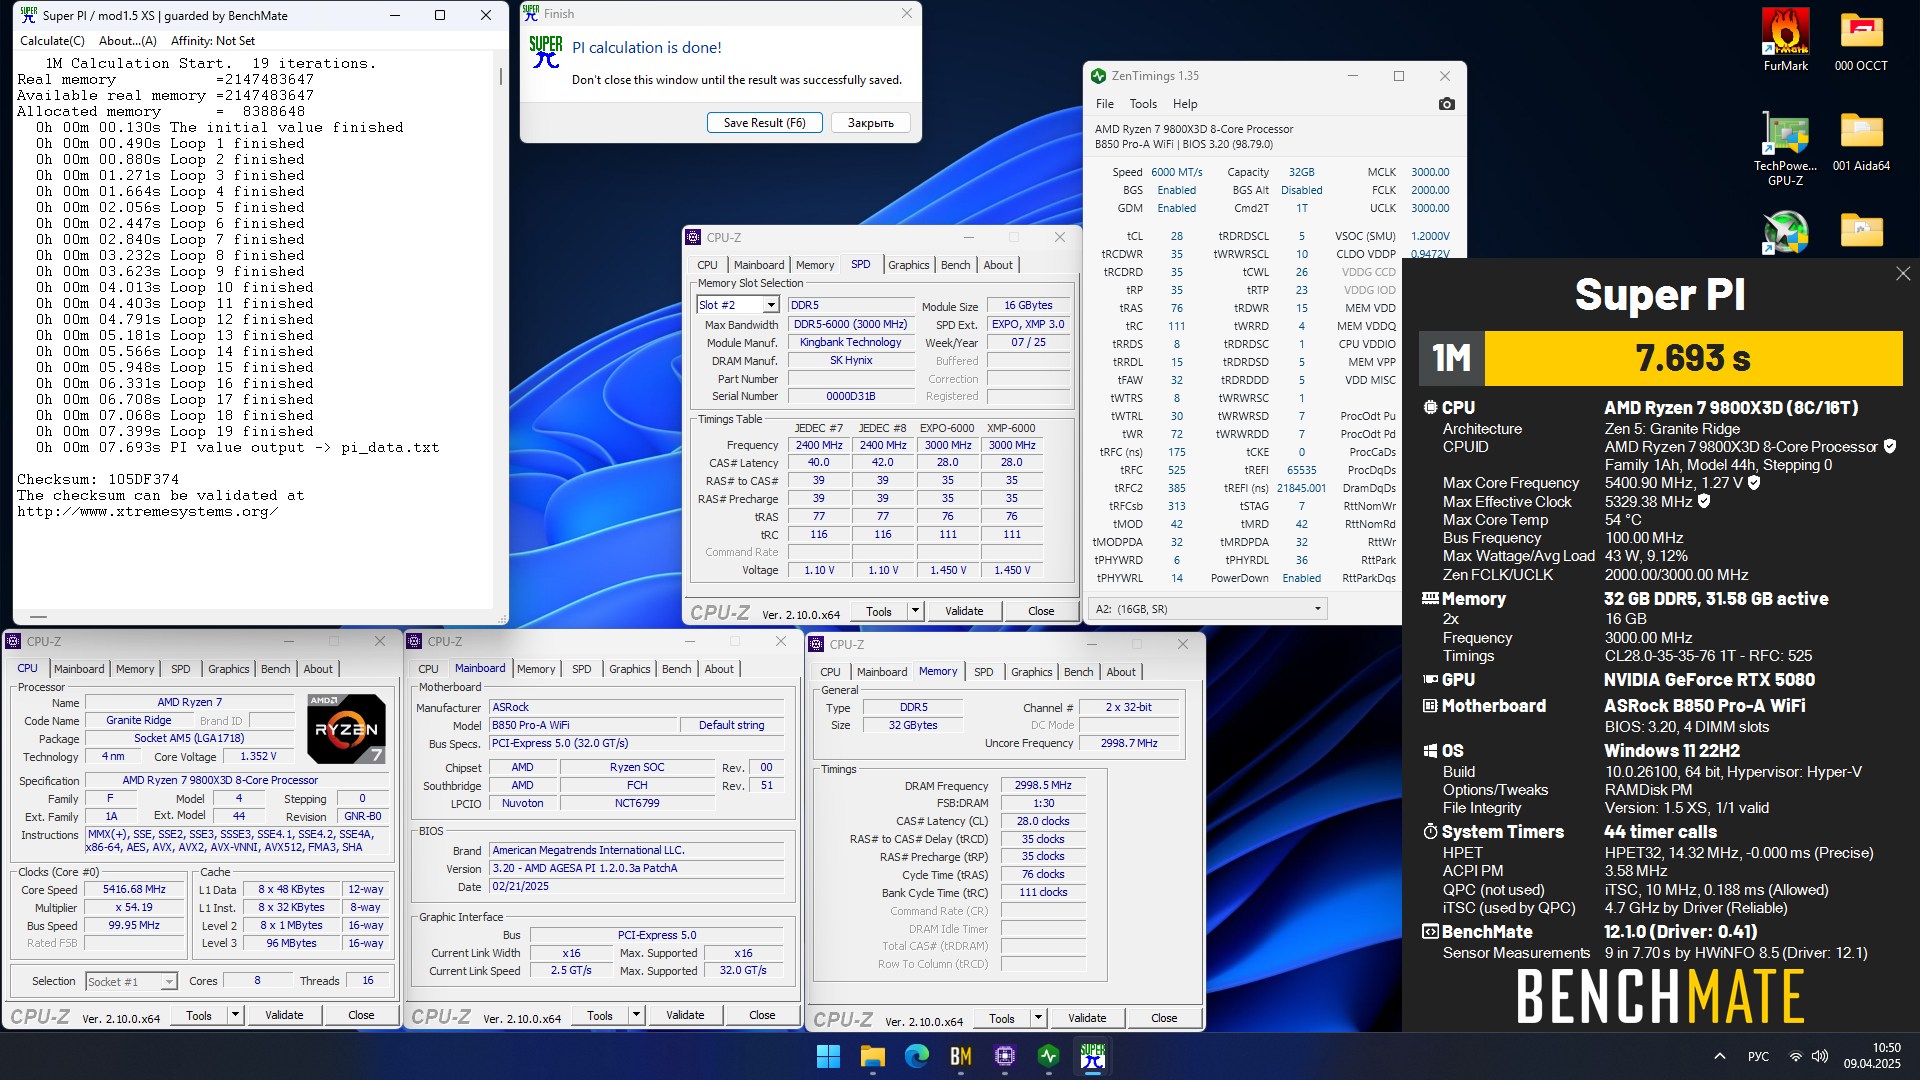This screenshot has height=1080, width=1920.
Task: Click Validate in the Mainboard CPU-Z window
Action: point(685,1015)
